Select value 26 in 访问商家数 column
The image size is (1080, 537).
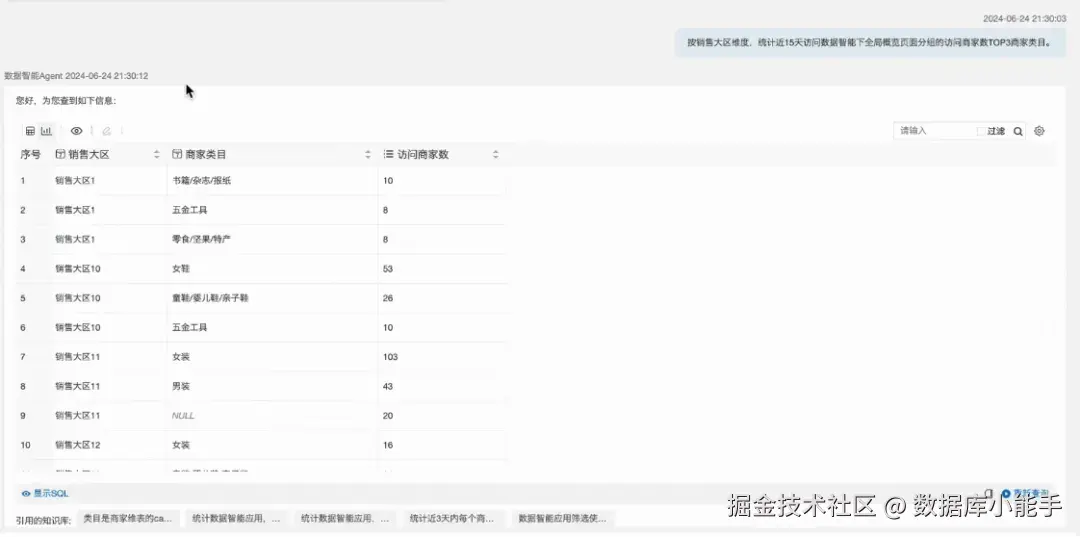click(388, 298)
